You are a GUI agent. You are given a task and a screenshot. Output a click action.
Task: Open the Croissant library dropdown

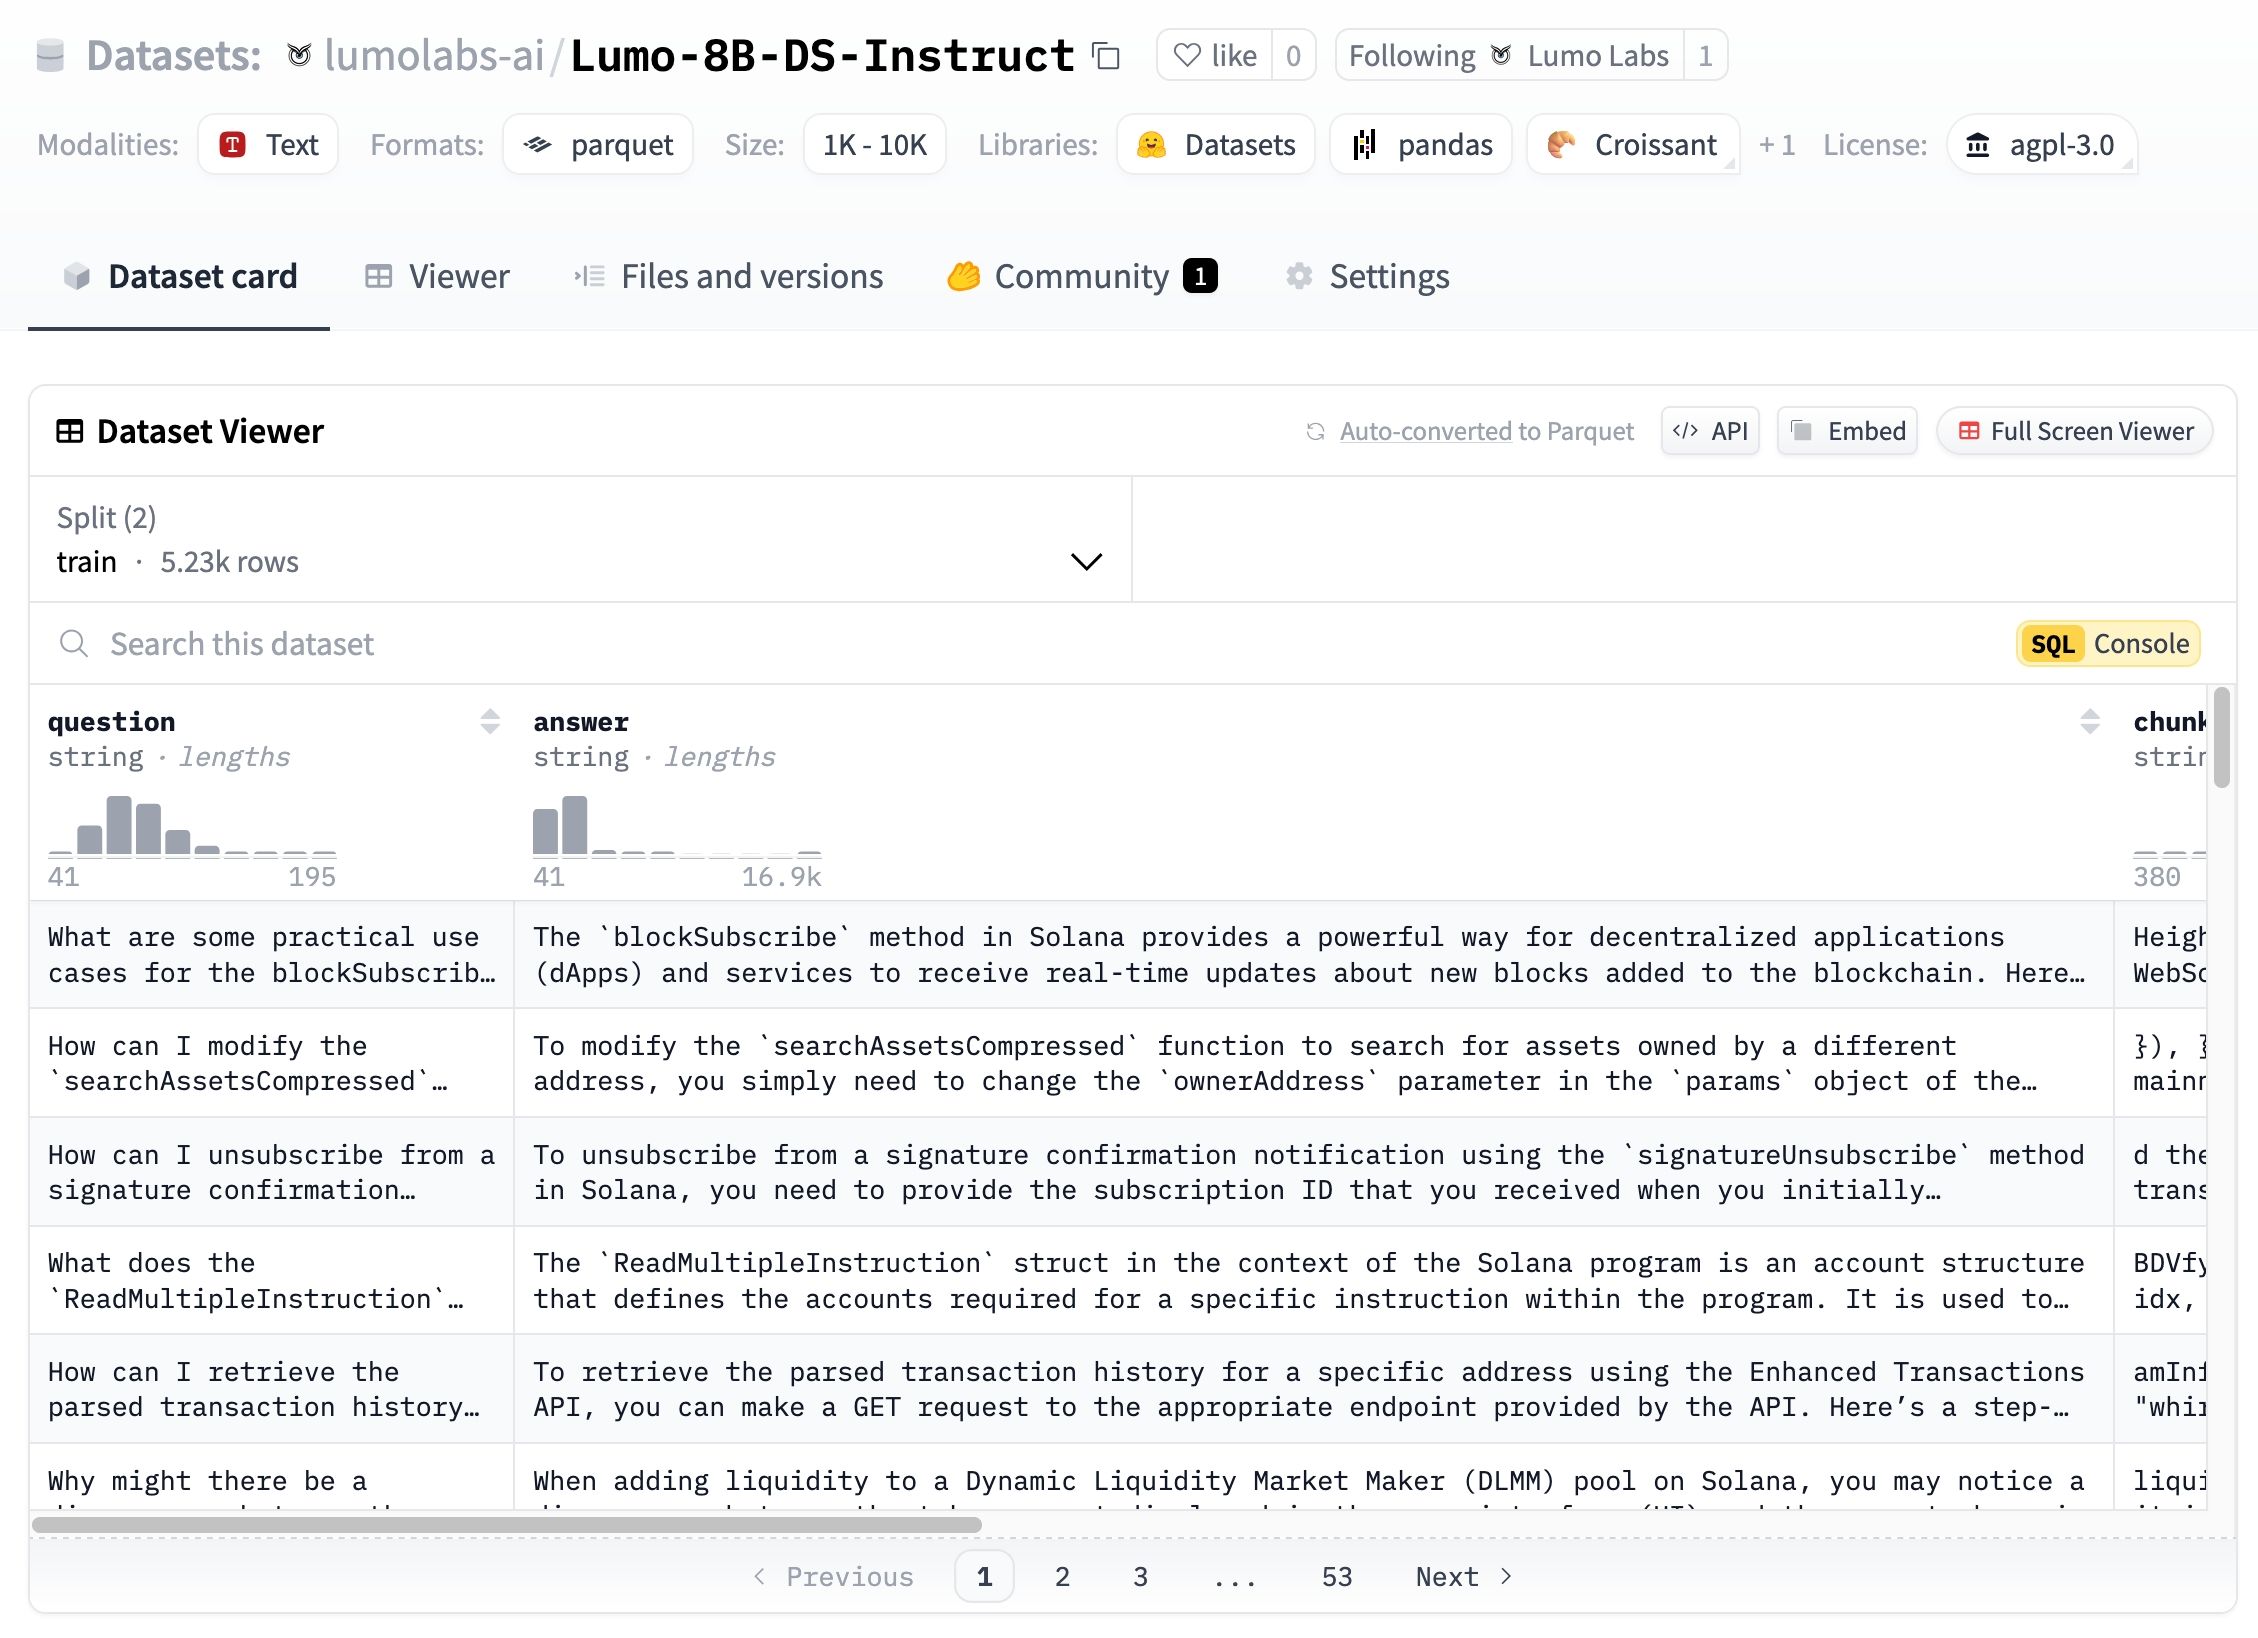pos(1633,145)
